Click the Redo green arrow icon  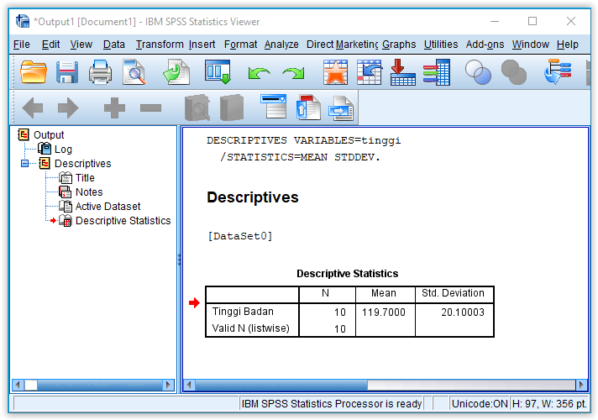tap(293, 72)
